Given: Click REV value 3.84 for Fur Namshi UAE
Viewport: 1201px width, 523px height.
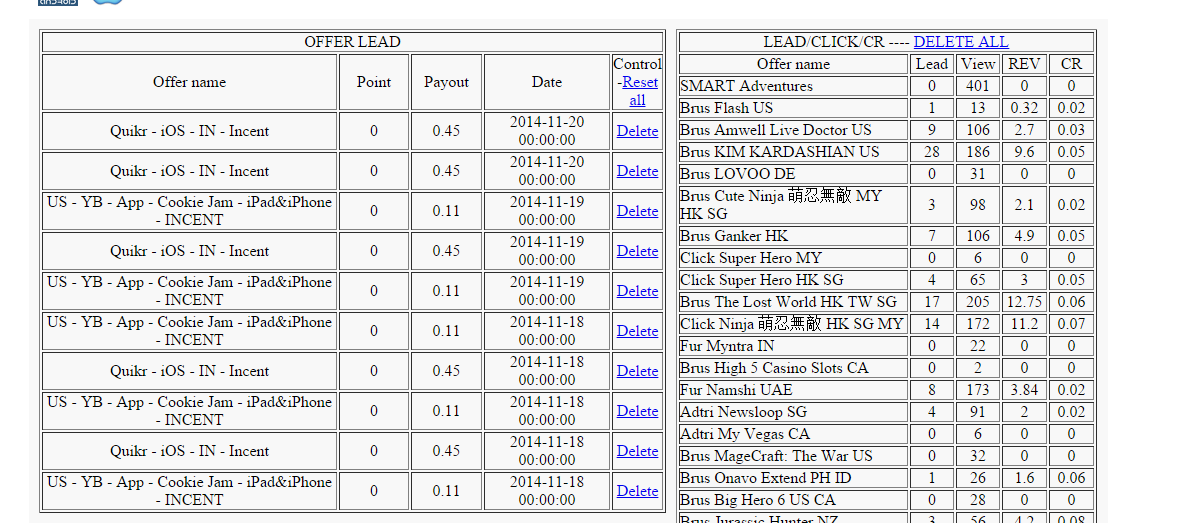Looking at the screenshot, I should pos(1024,390).
